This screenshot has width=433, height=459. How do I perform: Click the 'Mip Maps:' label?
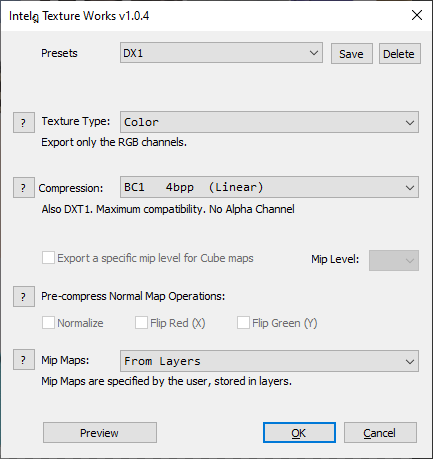65,360
